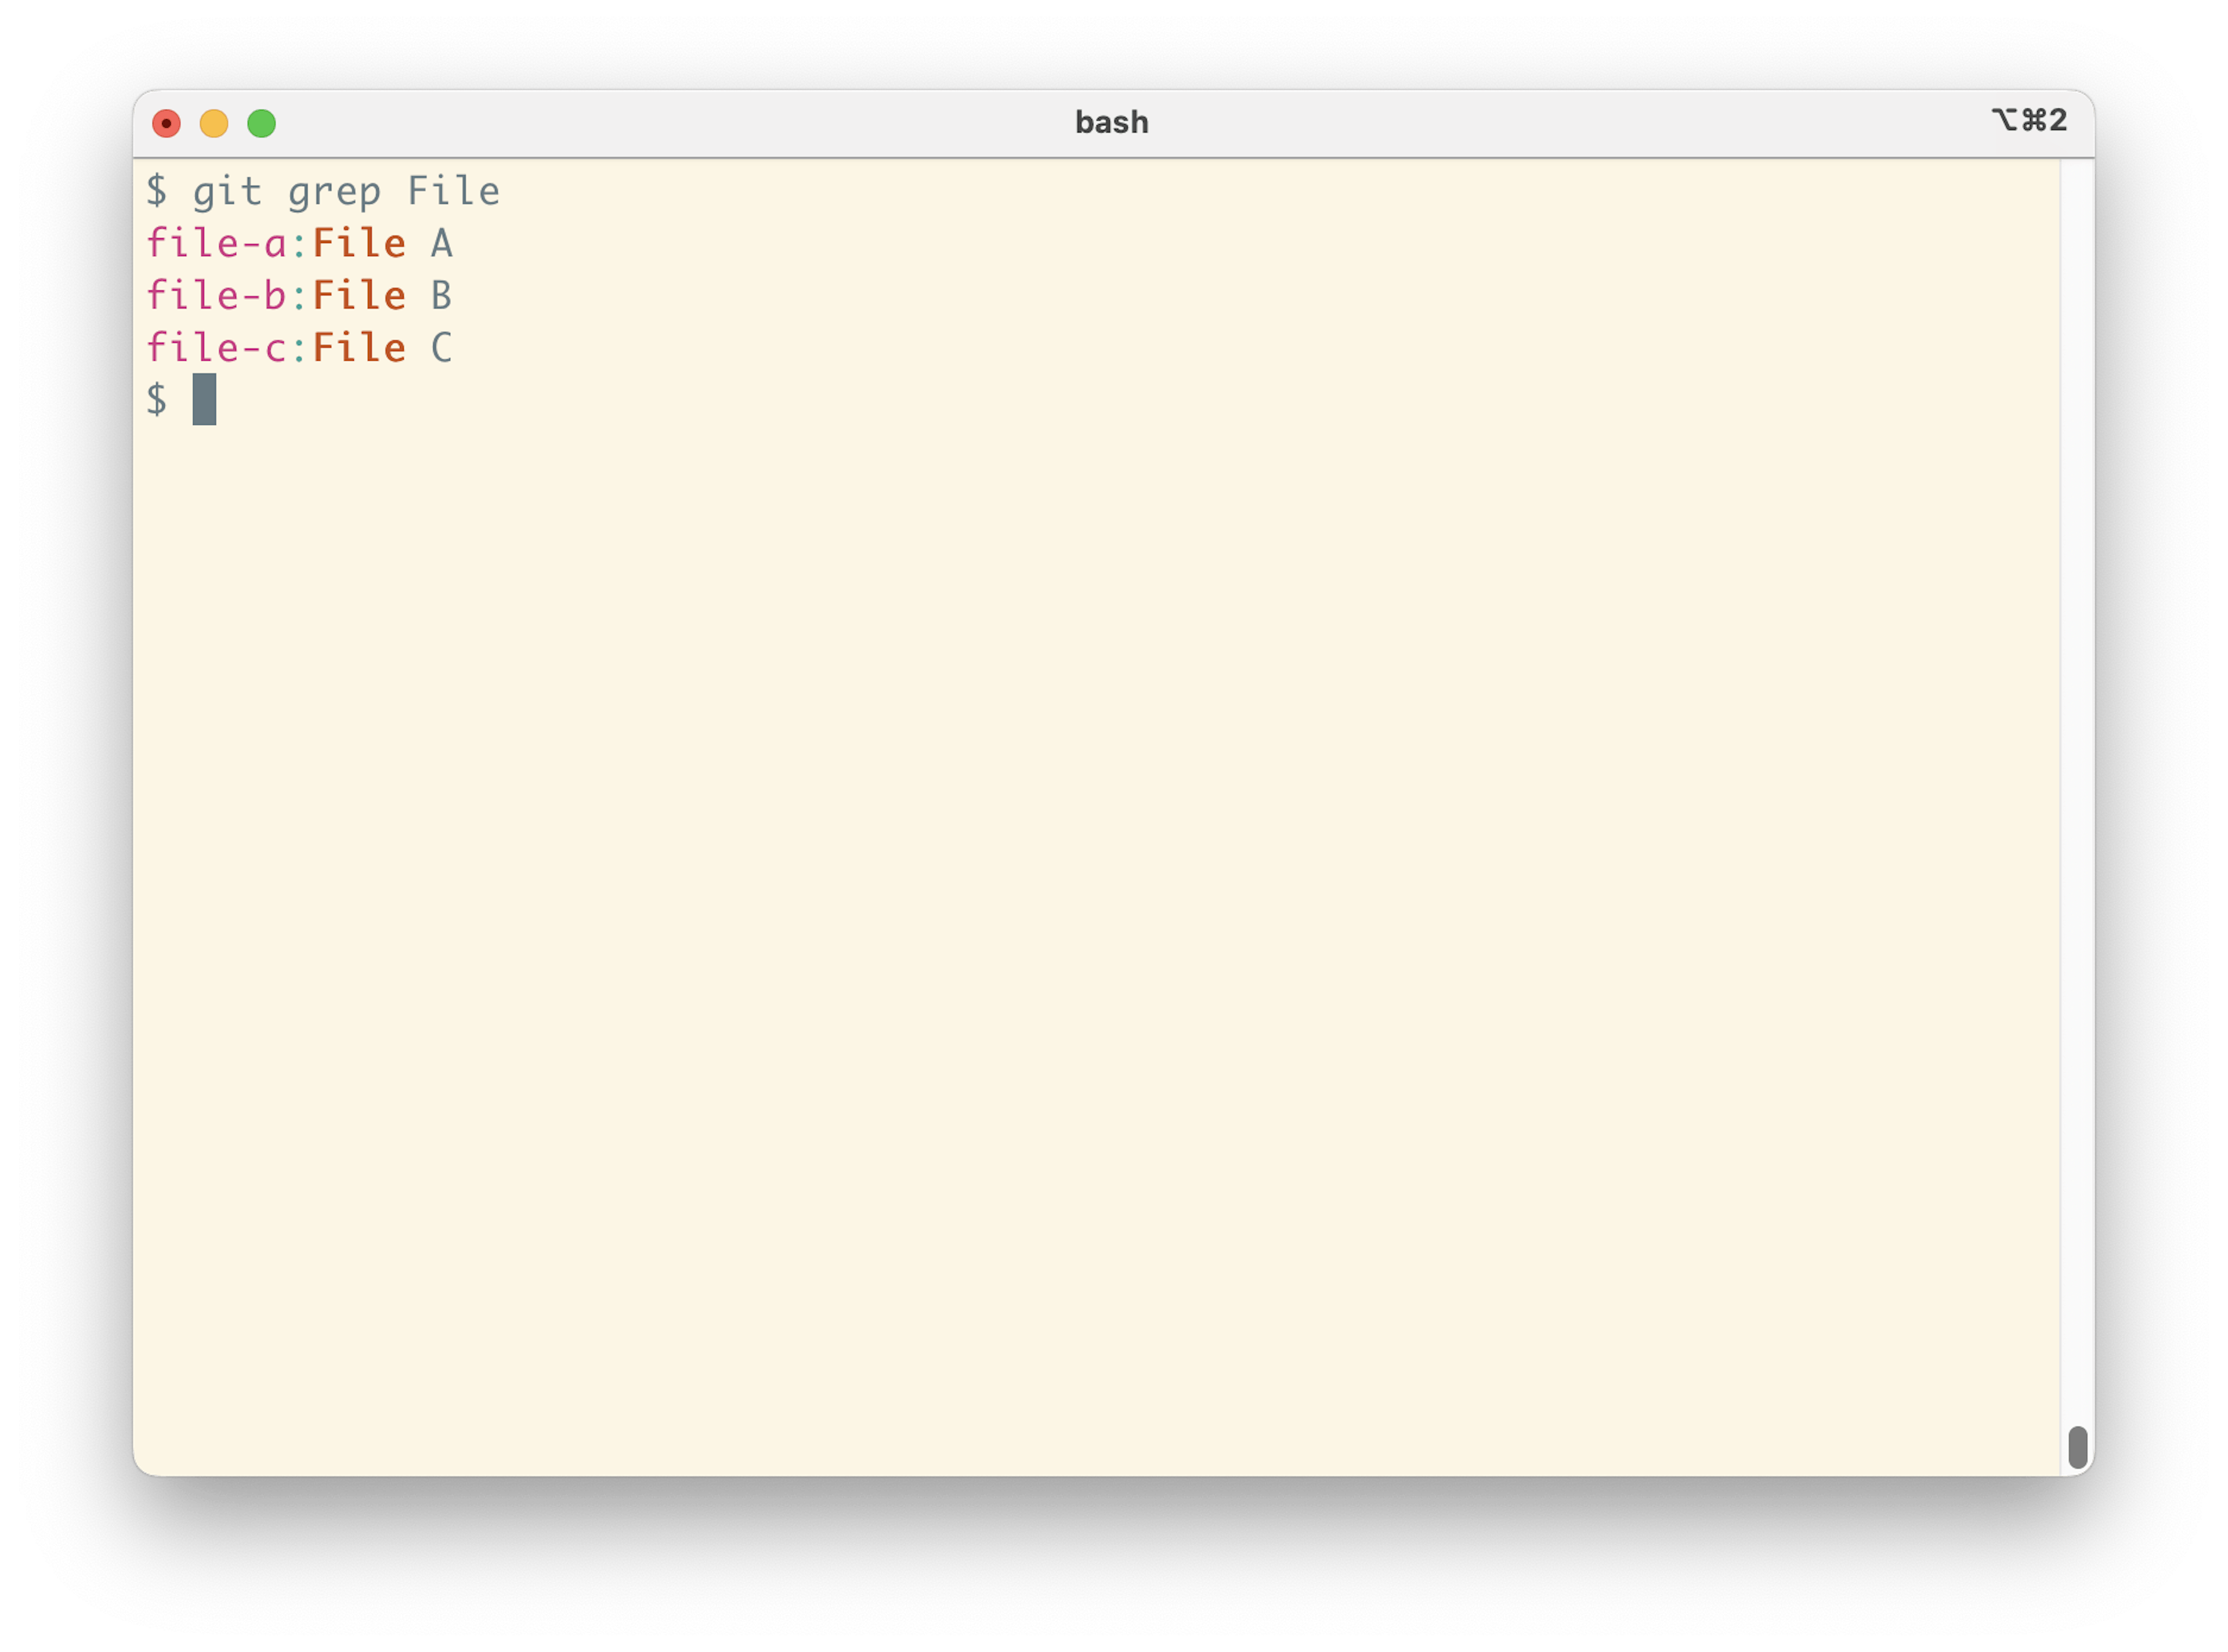The image size is (2228, 1652).
Task: Click the empty terminal background area
Action: click(x=1100, y=900)
